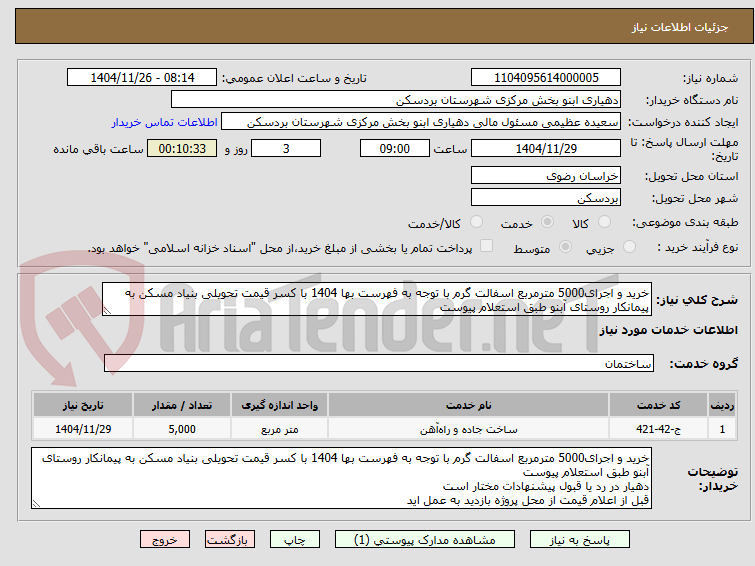
Task: Click the تعداد / مقدار column header
Action: [x=182, y=405]
